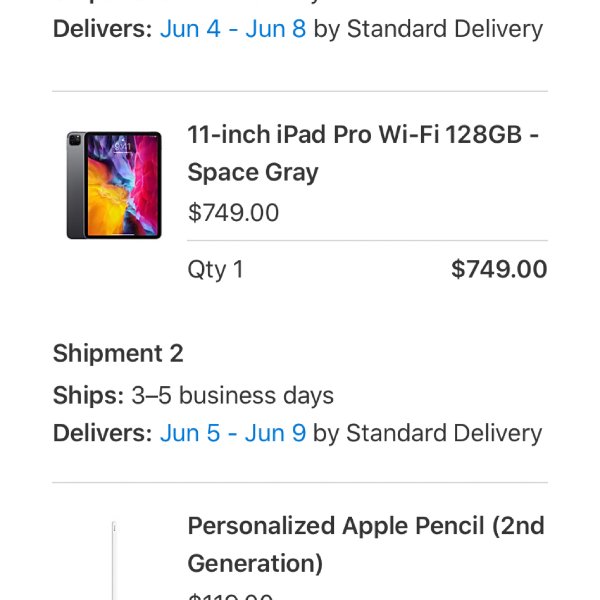Open the Jun 5 - Jun 9 delivery link
This screenshot has height=600, width=600.
(x=233, y=433)
